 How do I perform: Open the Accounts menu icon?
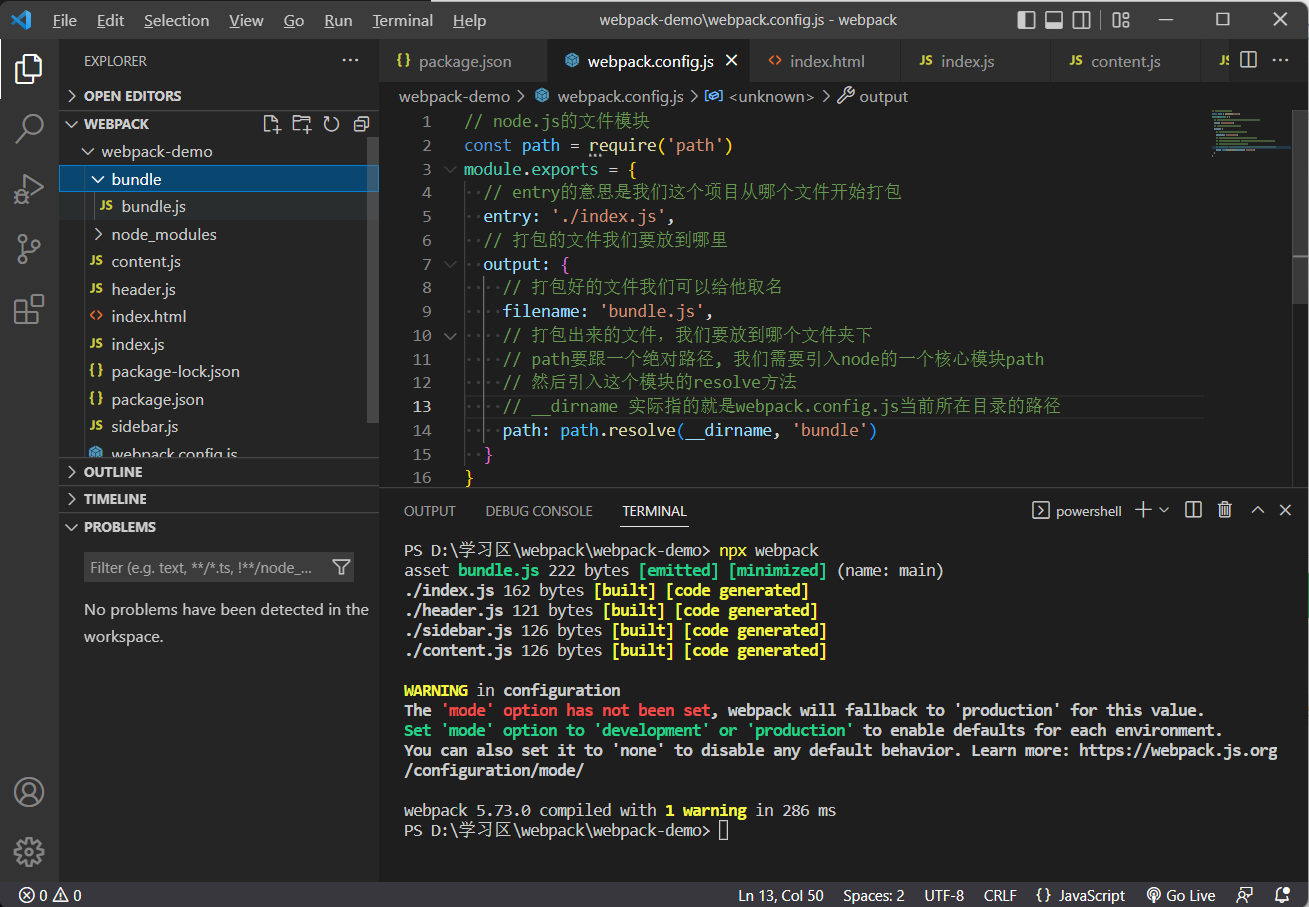29,792
